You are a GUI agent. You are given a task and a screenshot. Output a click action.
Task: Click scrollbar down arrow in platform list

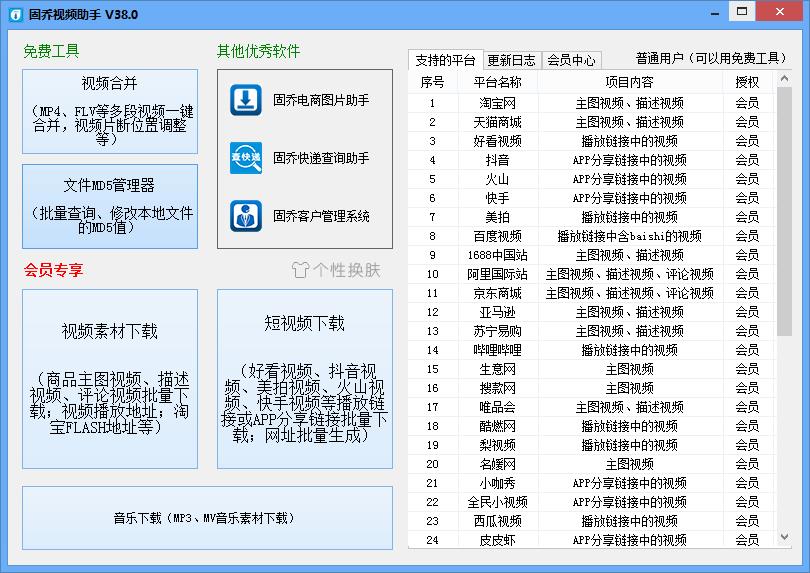pyautogui.click(x=784, y=537)
